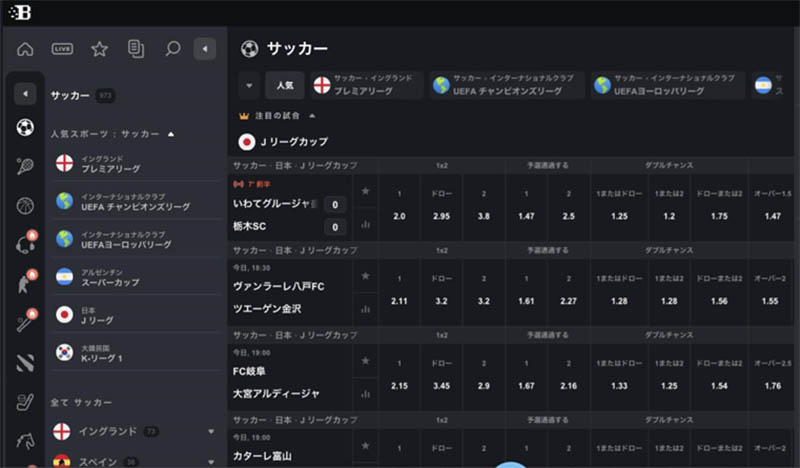800x468 pixels.
Task: Select 1.33 1またはドロー on FC岐阜 match
Action: (619, 377)
